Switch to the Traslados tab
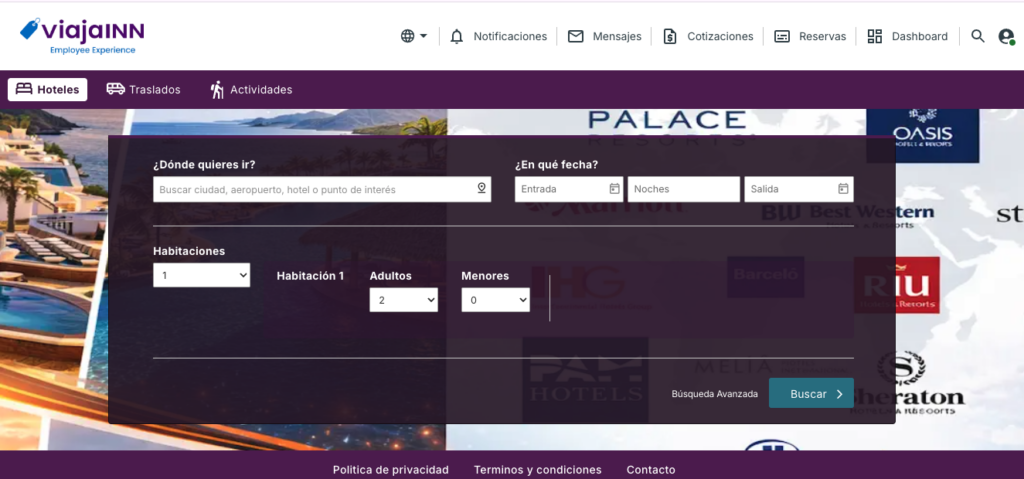The image size is (1024, 479). coord(144,90)
